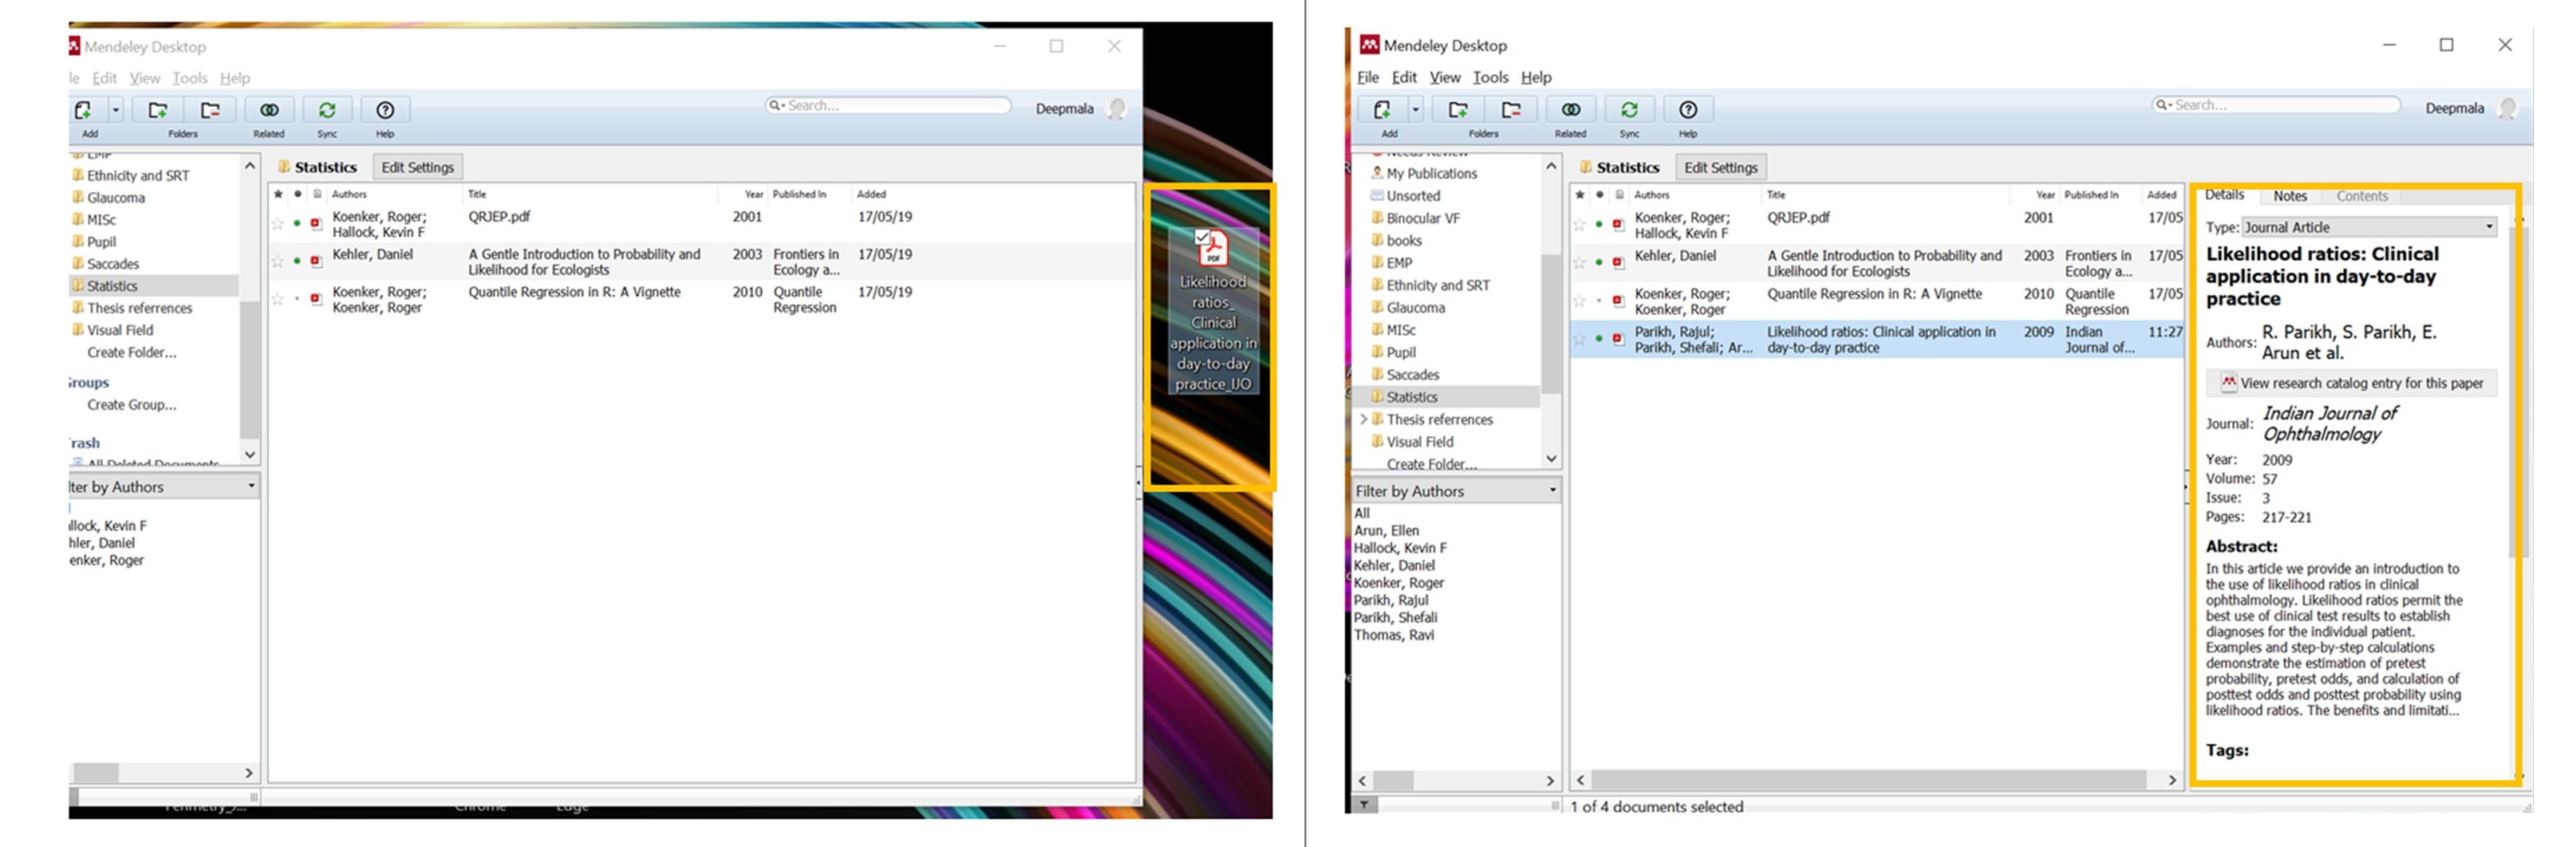This screenshot has height=847, width=2576.
Task: Click create new folder icon in right Mendeley window
Action: [x=1458, y=110]
